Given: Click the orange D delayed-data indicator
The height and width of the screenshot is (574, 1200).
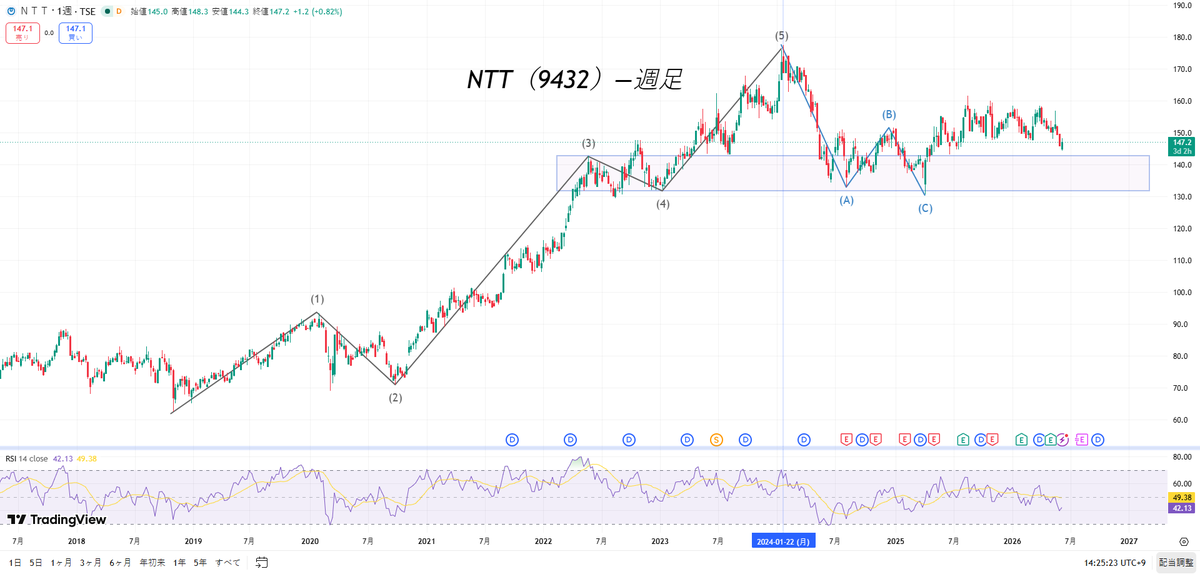Looking at the screenshot, I should (x=120, y=10).
